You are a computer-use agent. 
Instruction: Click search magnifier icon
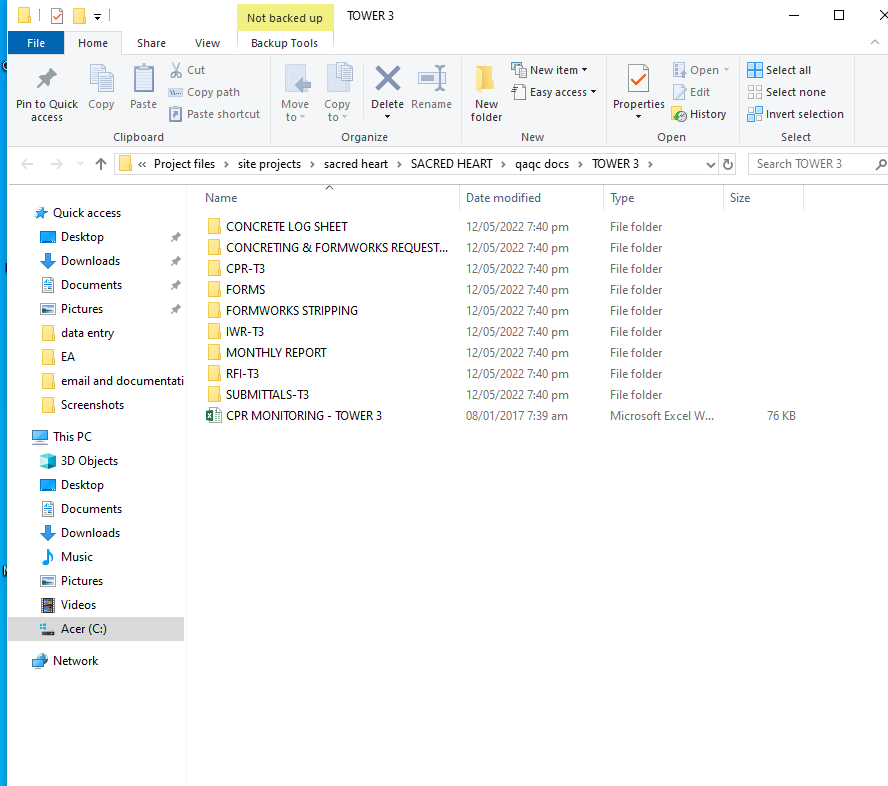pos(880,164)
